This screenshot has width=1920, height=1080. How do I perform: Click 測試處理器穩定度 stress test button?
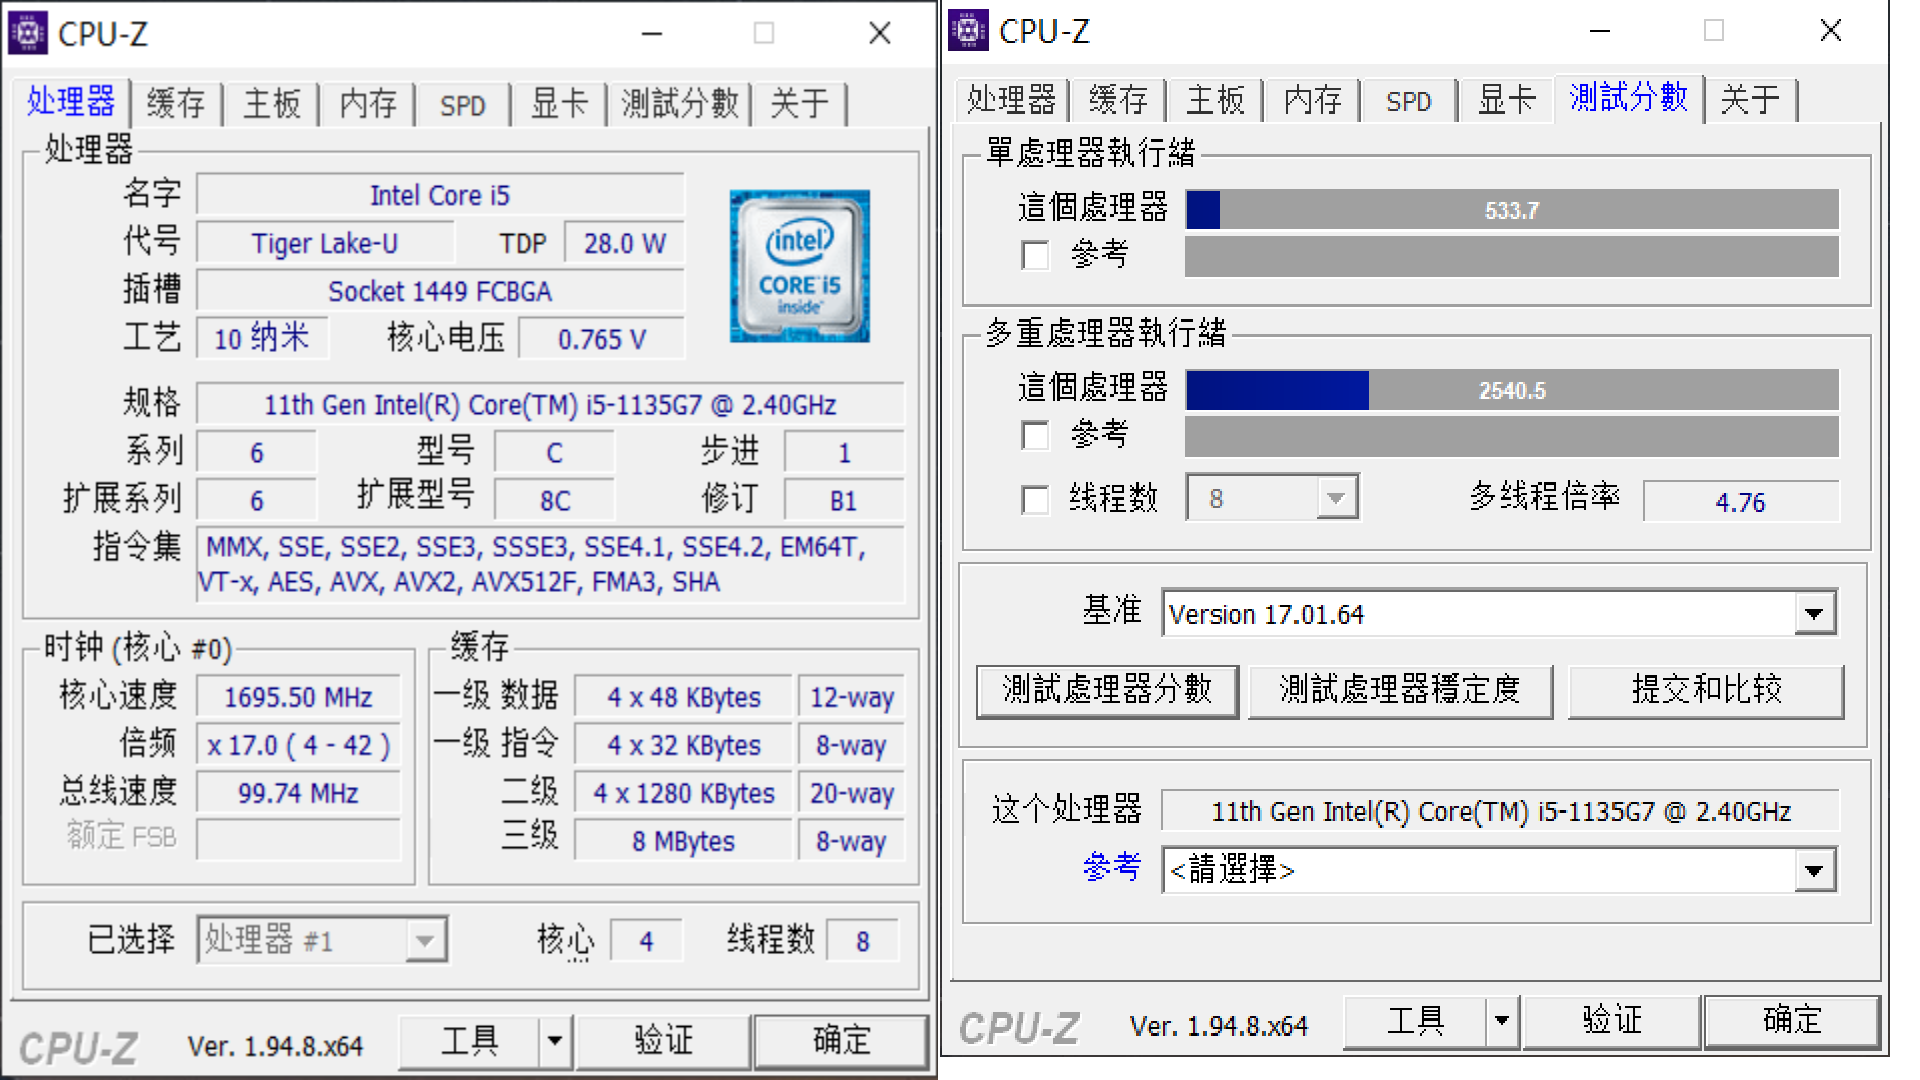(x=1400, y=690)
